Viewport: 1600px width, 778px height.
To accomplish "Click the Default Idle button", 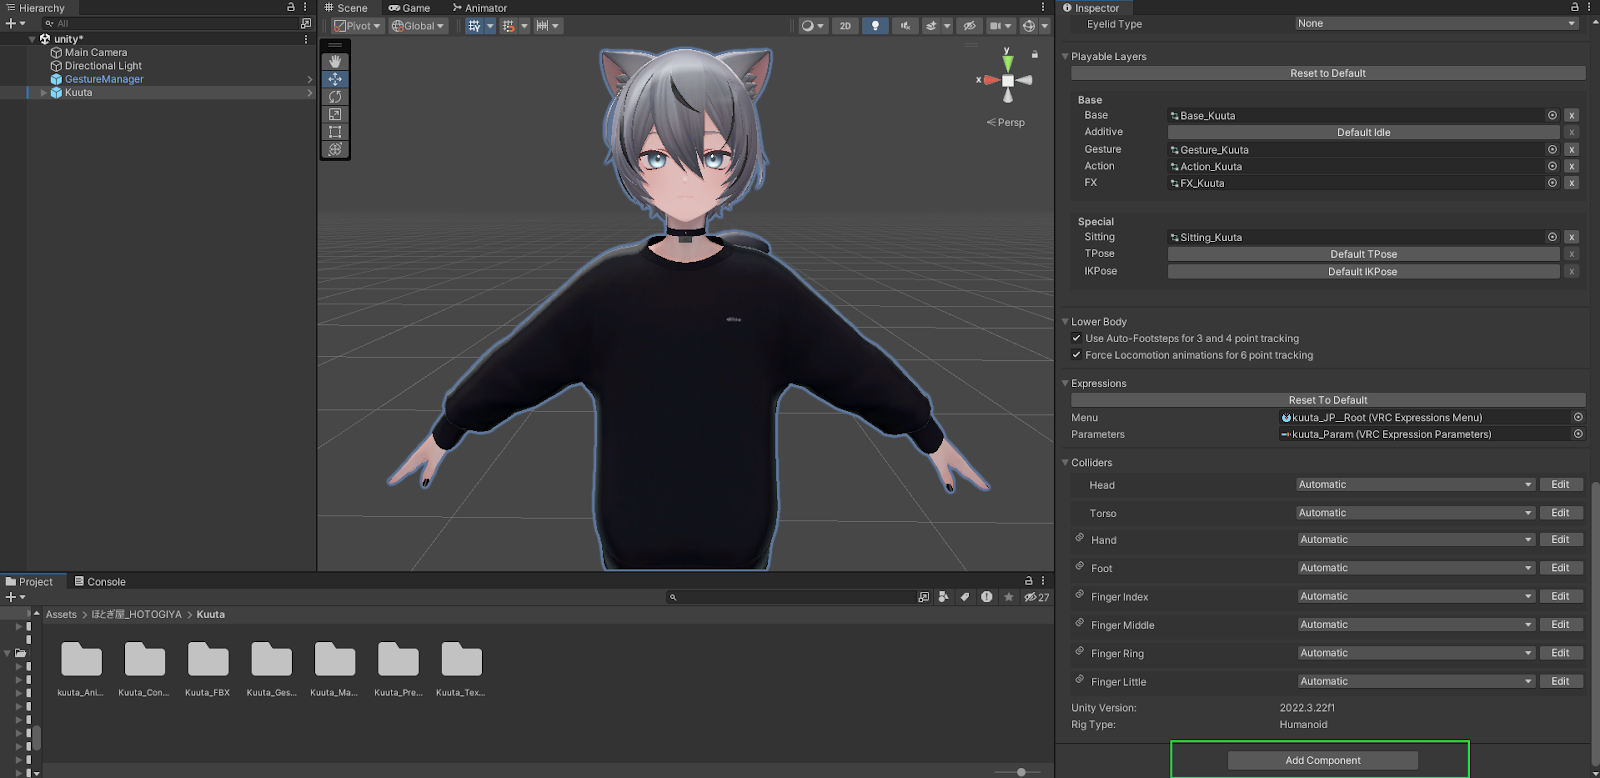I will coord(1363,132).
